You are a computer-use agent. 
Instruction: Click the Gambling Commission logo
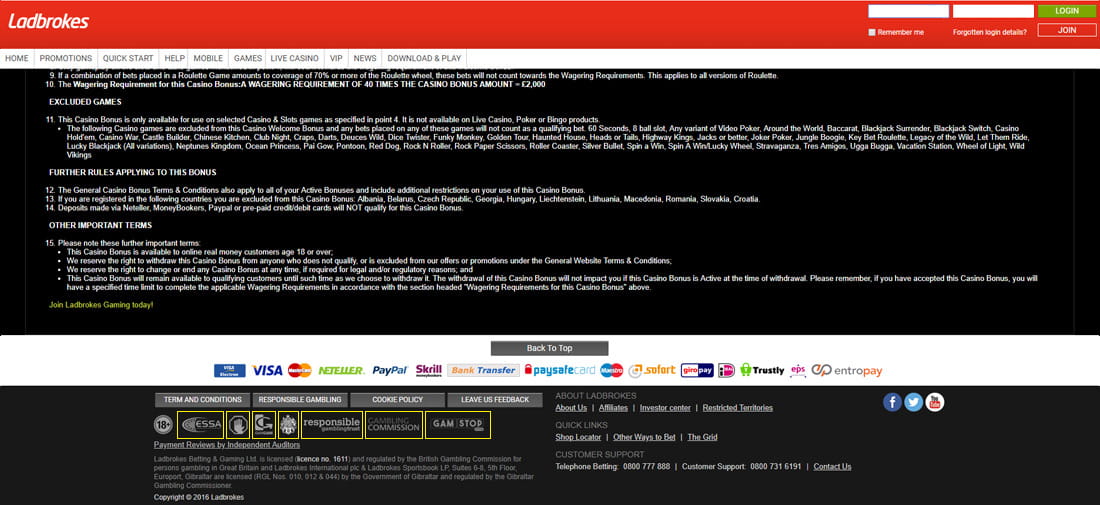[x=394, y=425]
